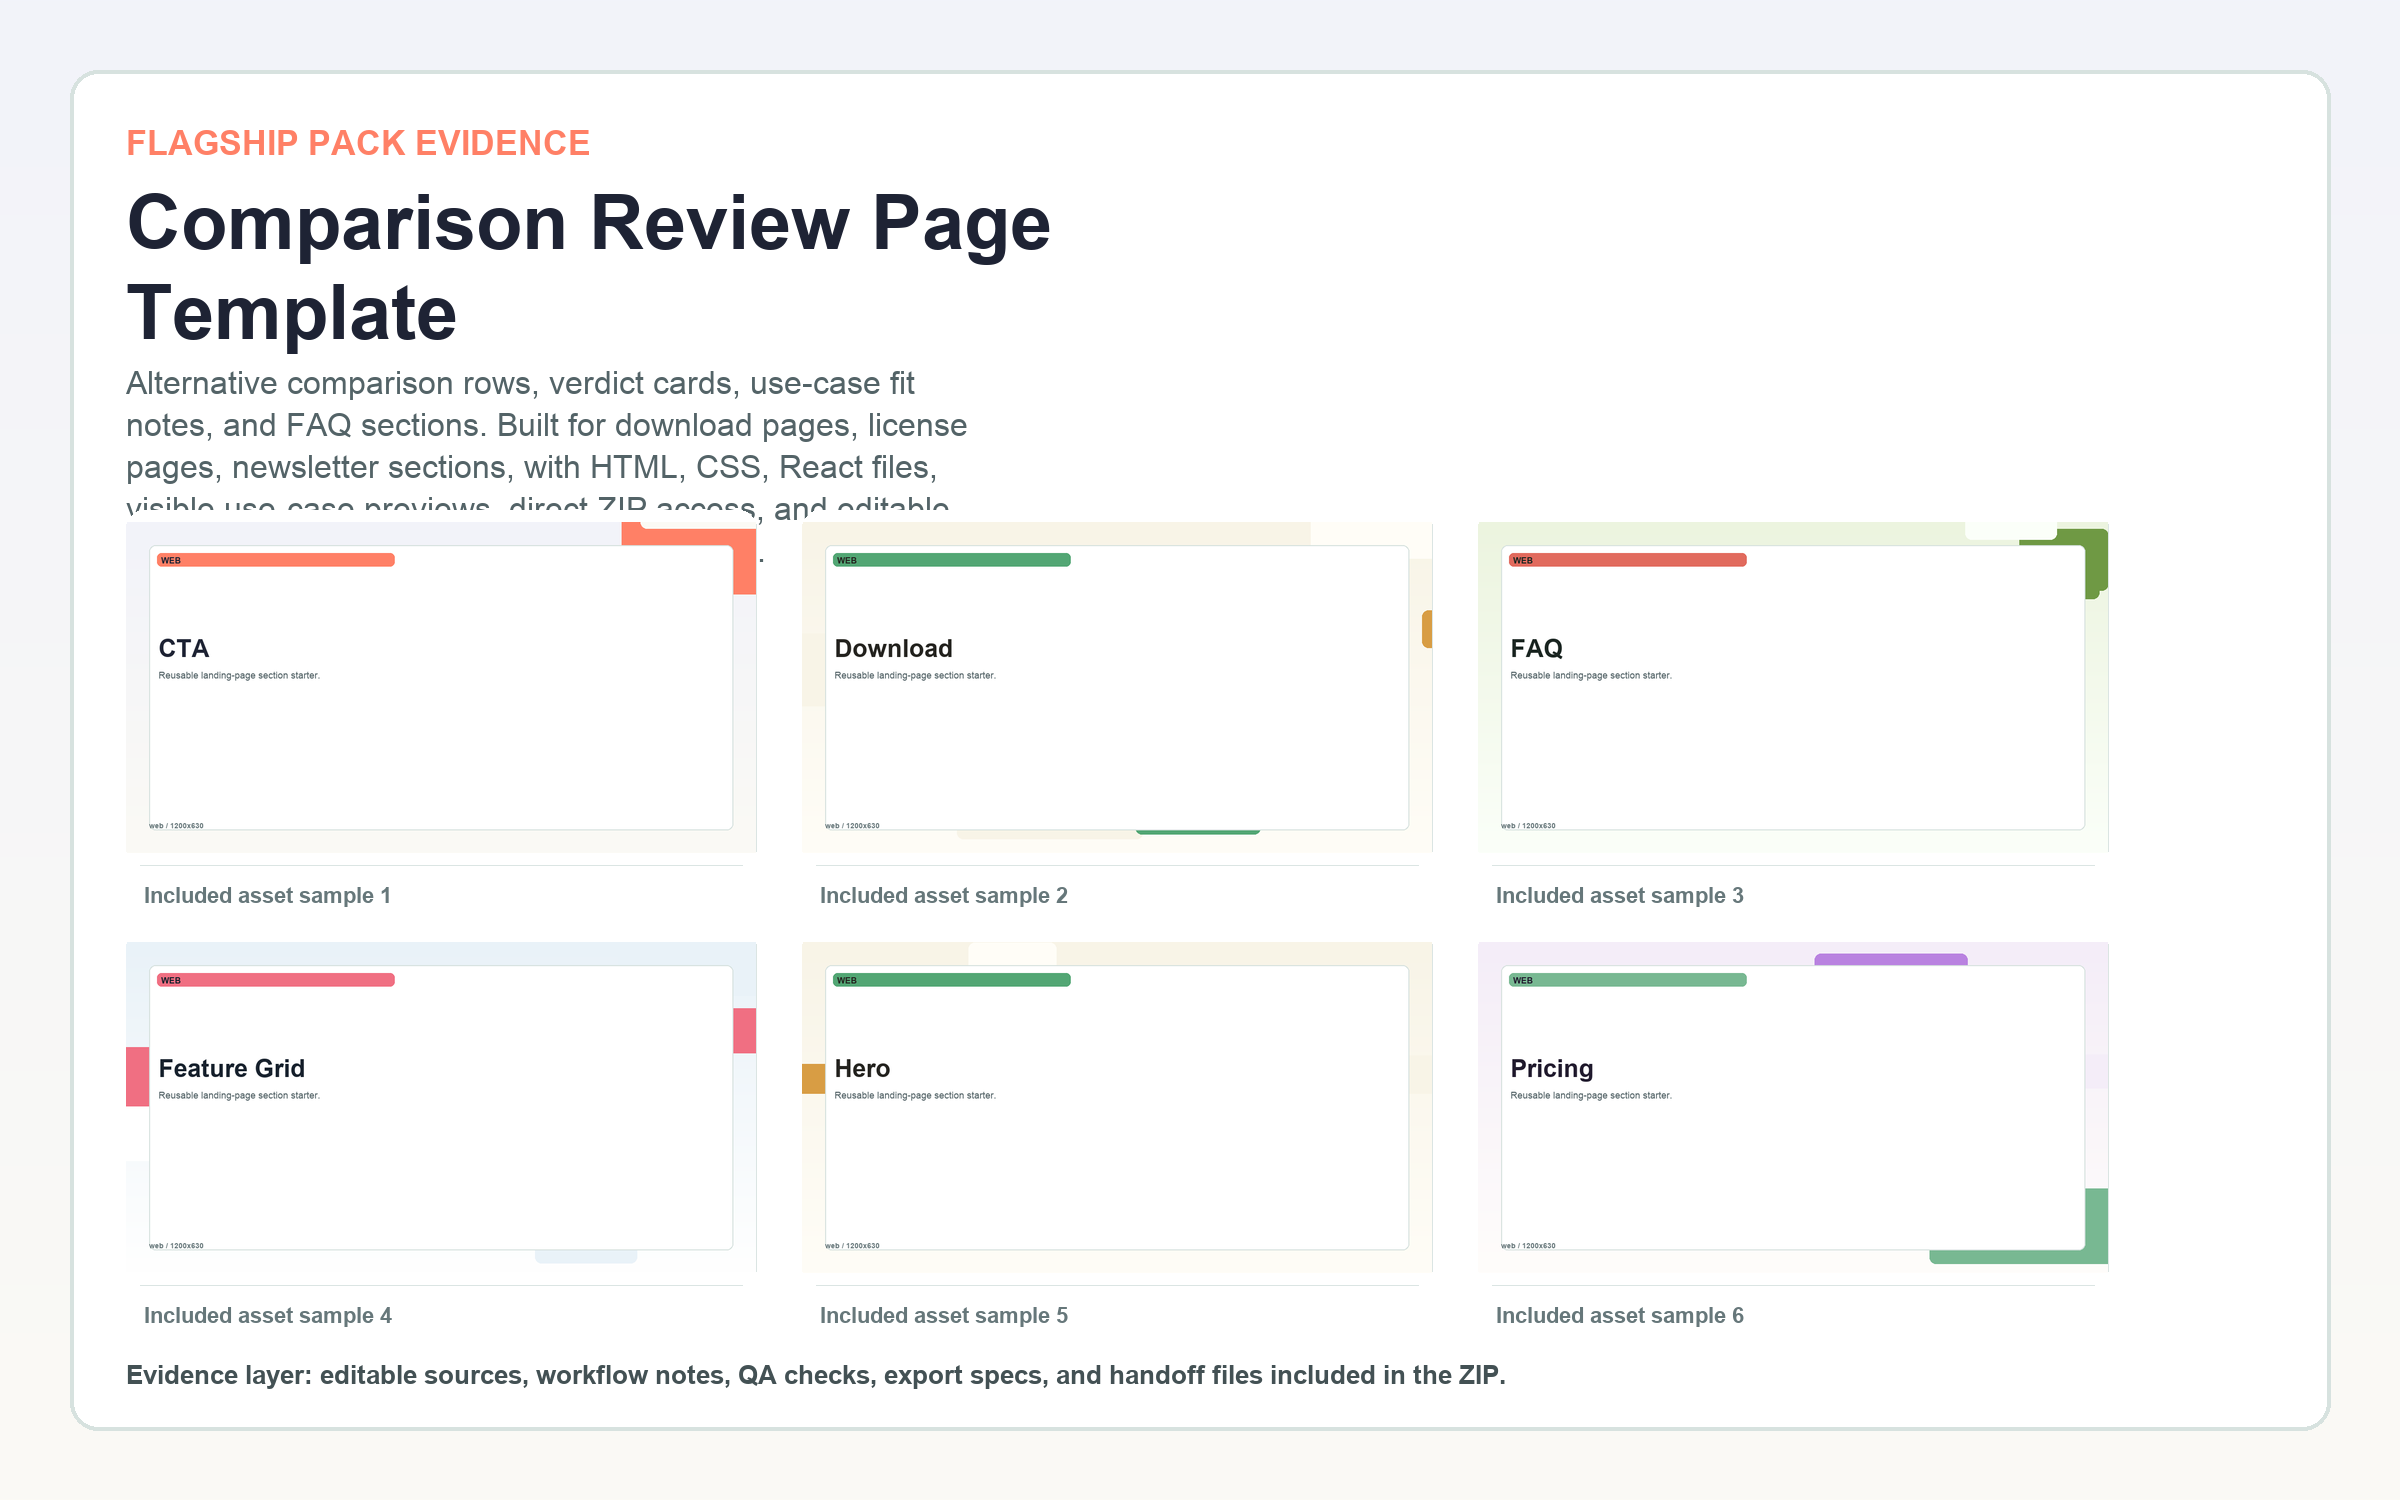
Task: Open the CTA asset preview thumbnail
Action: tap(441, 687)
